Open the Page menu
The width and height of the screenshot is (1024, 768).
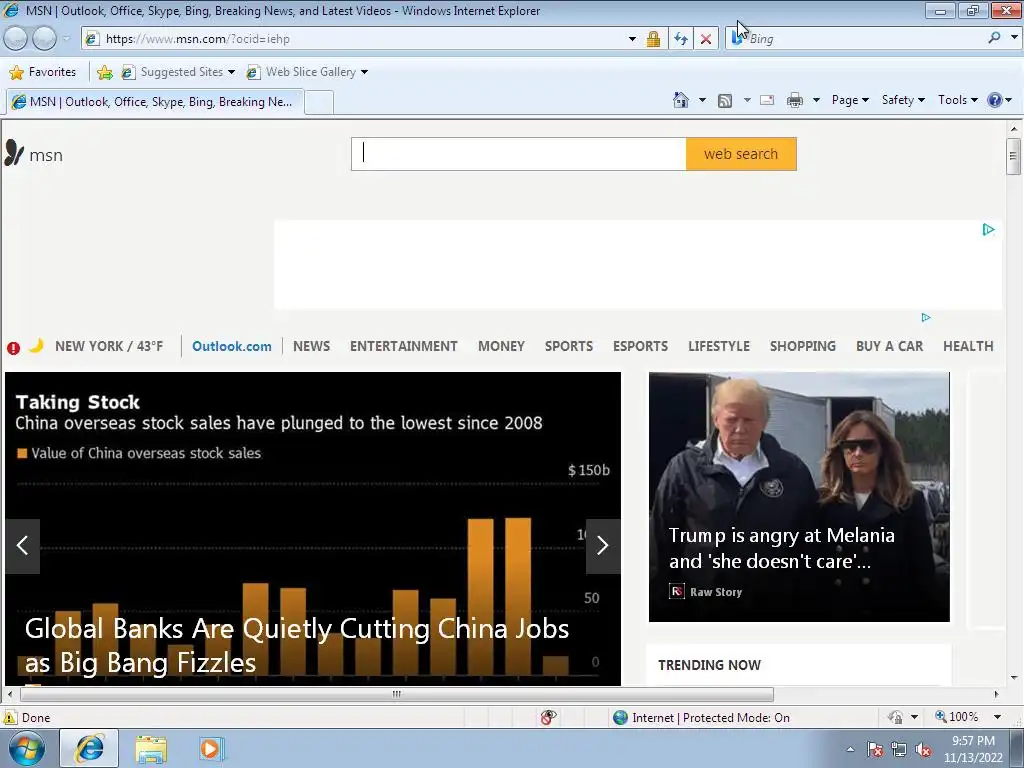(x=850, y=100)
